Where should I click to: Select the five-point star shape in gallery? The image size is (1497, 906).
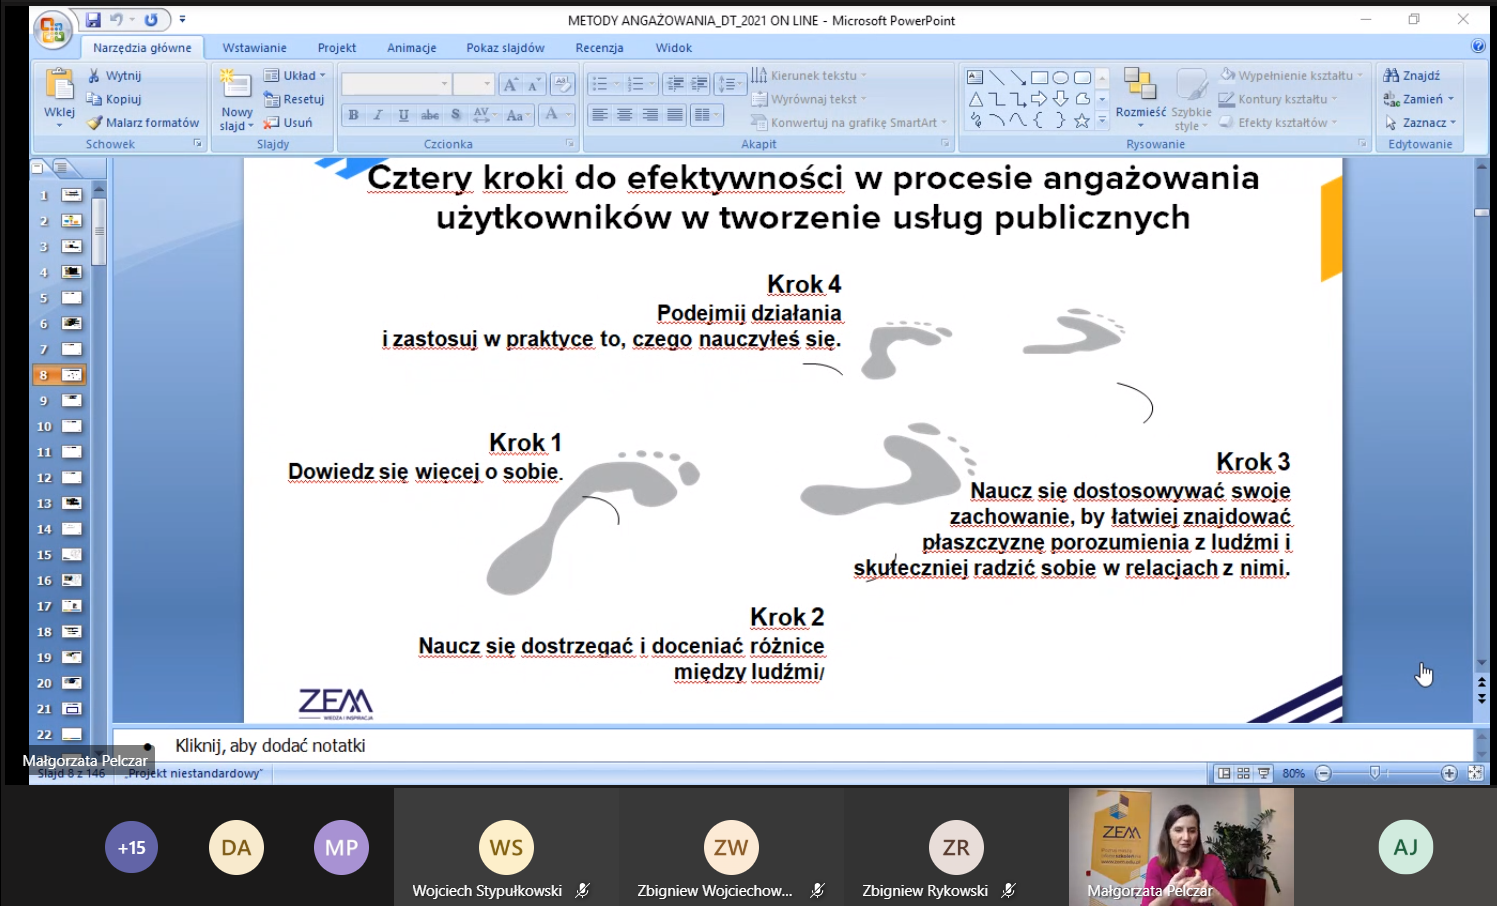pos(1082,121)
